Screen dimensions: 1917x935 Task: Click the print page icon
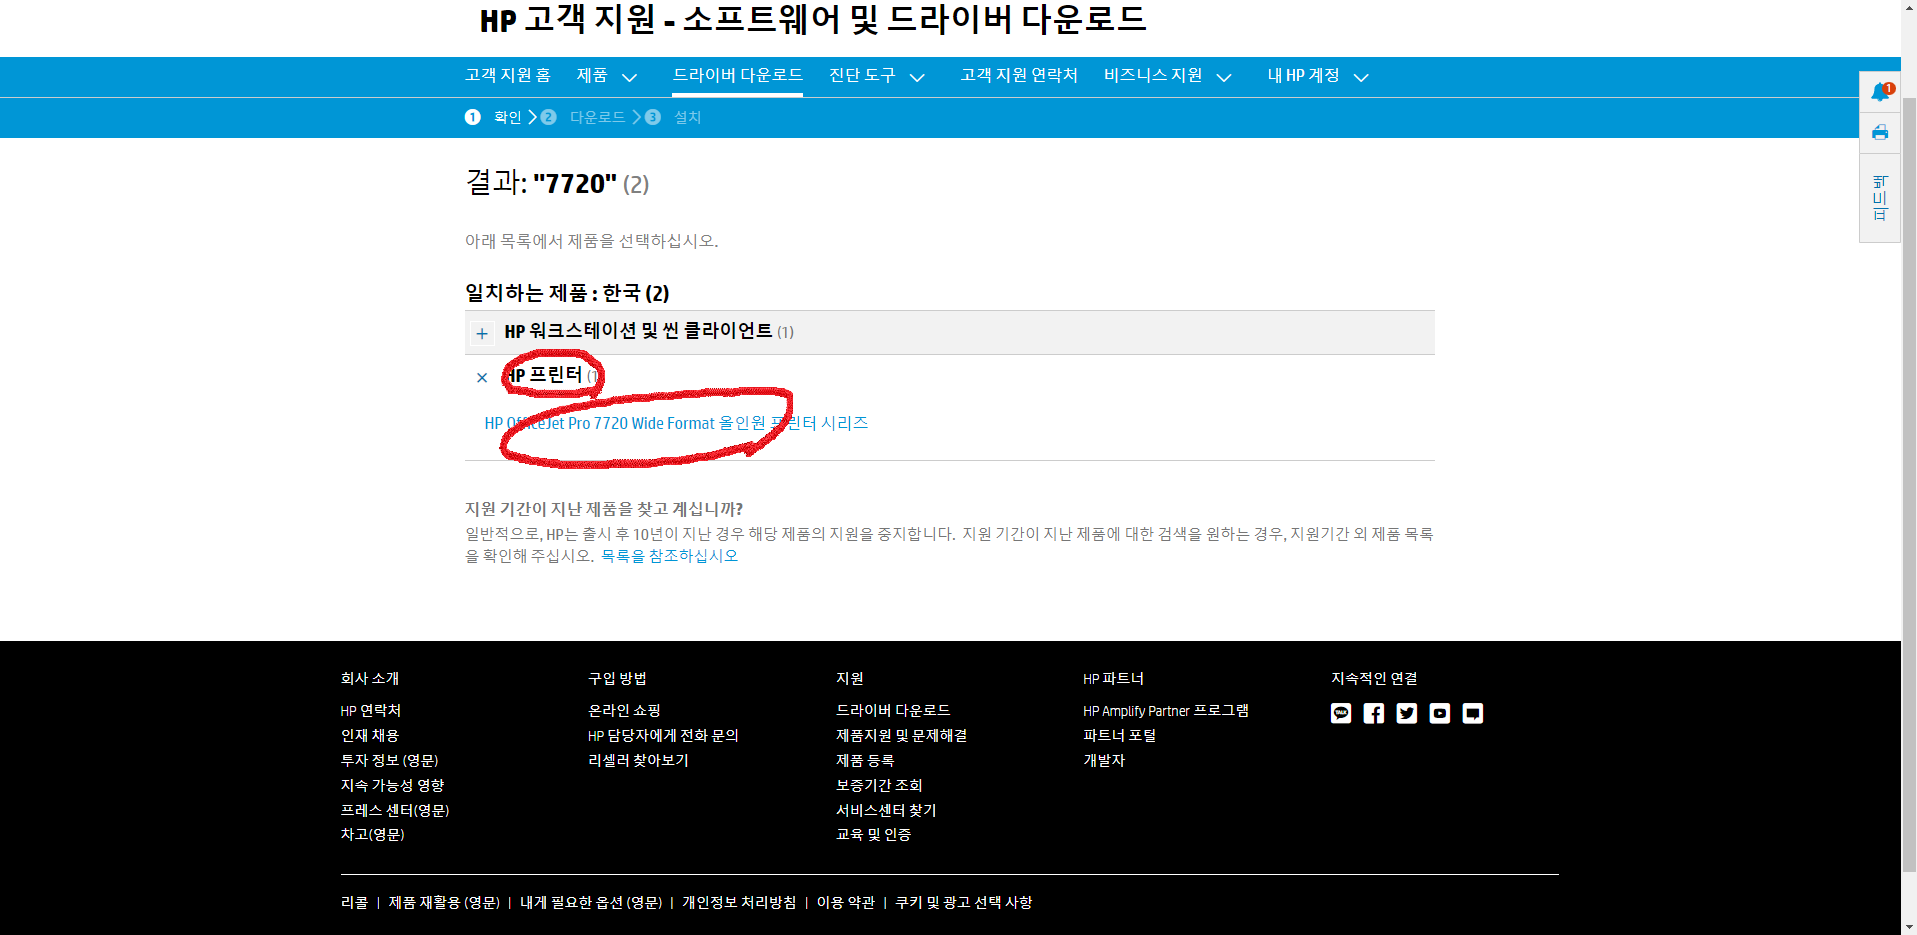coord(1880,132)
